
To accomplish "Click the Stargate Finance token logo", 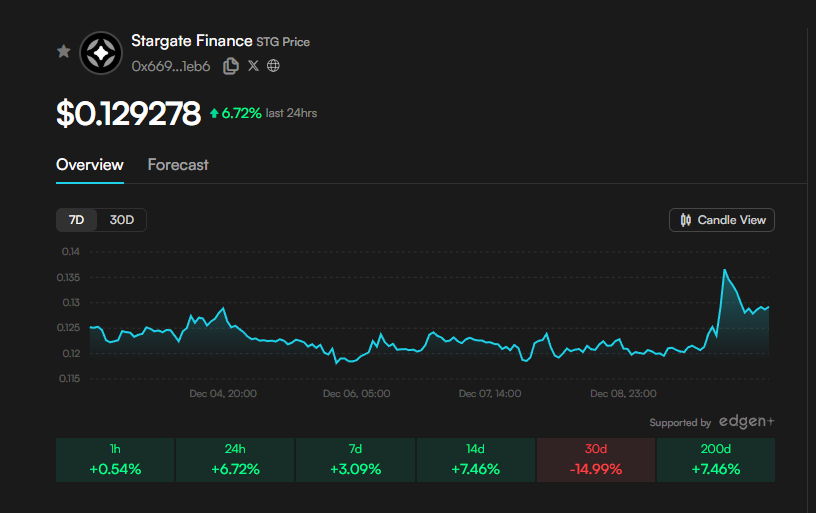I will (x=101, y=53).
